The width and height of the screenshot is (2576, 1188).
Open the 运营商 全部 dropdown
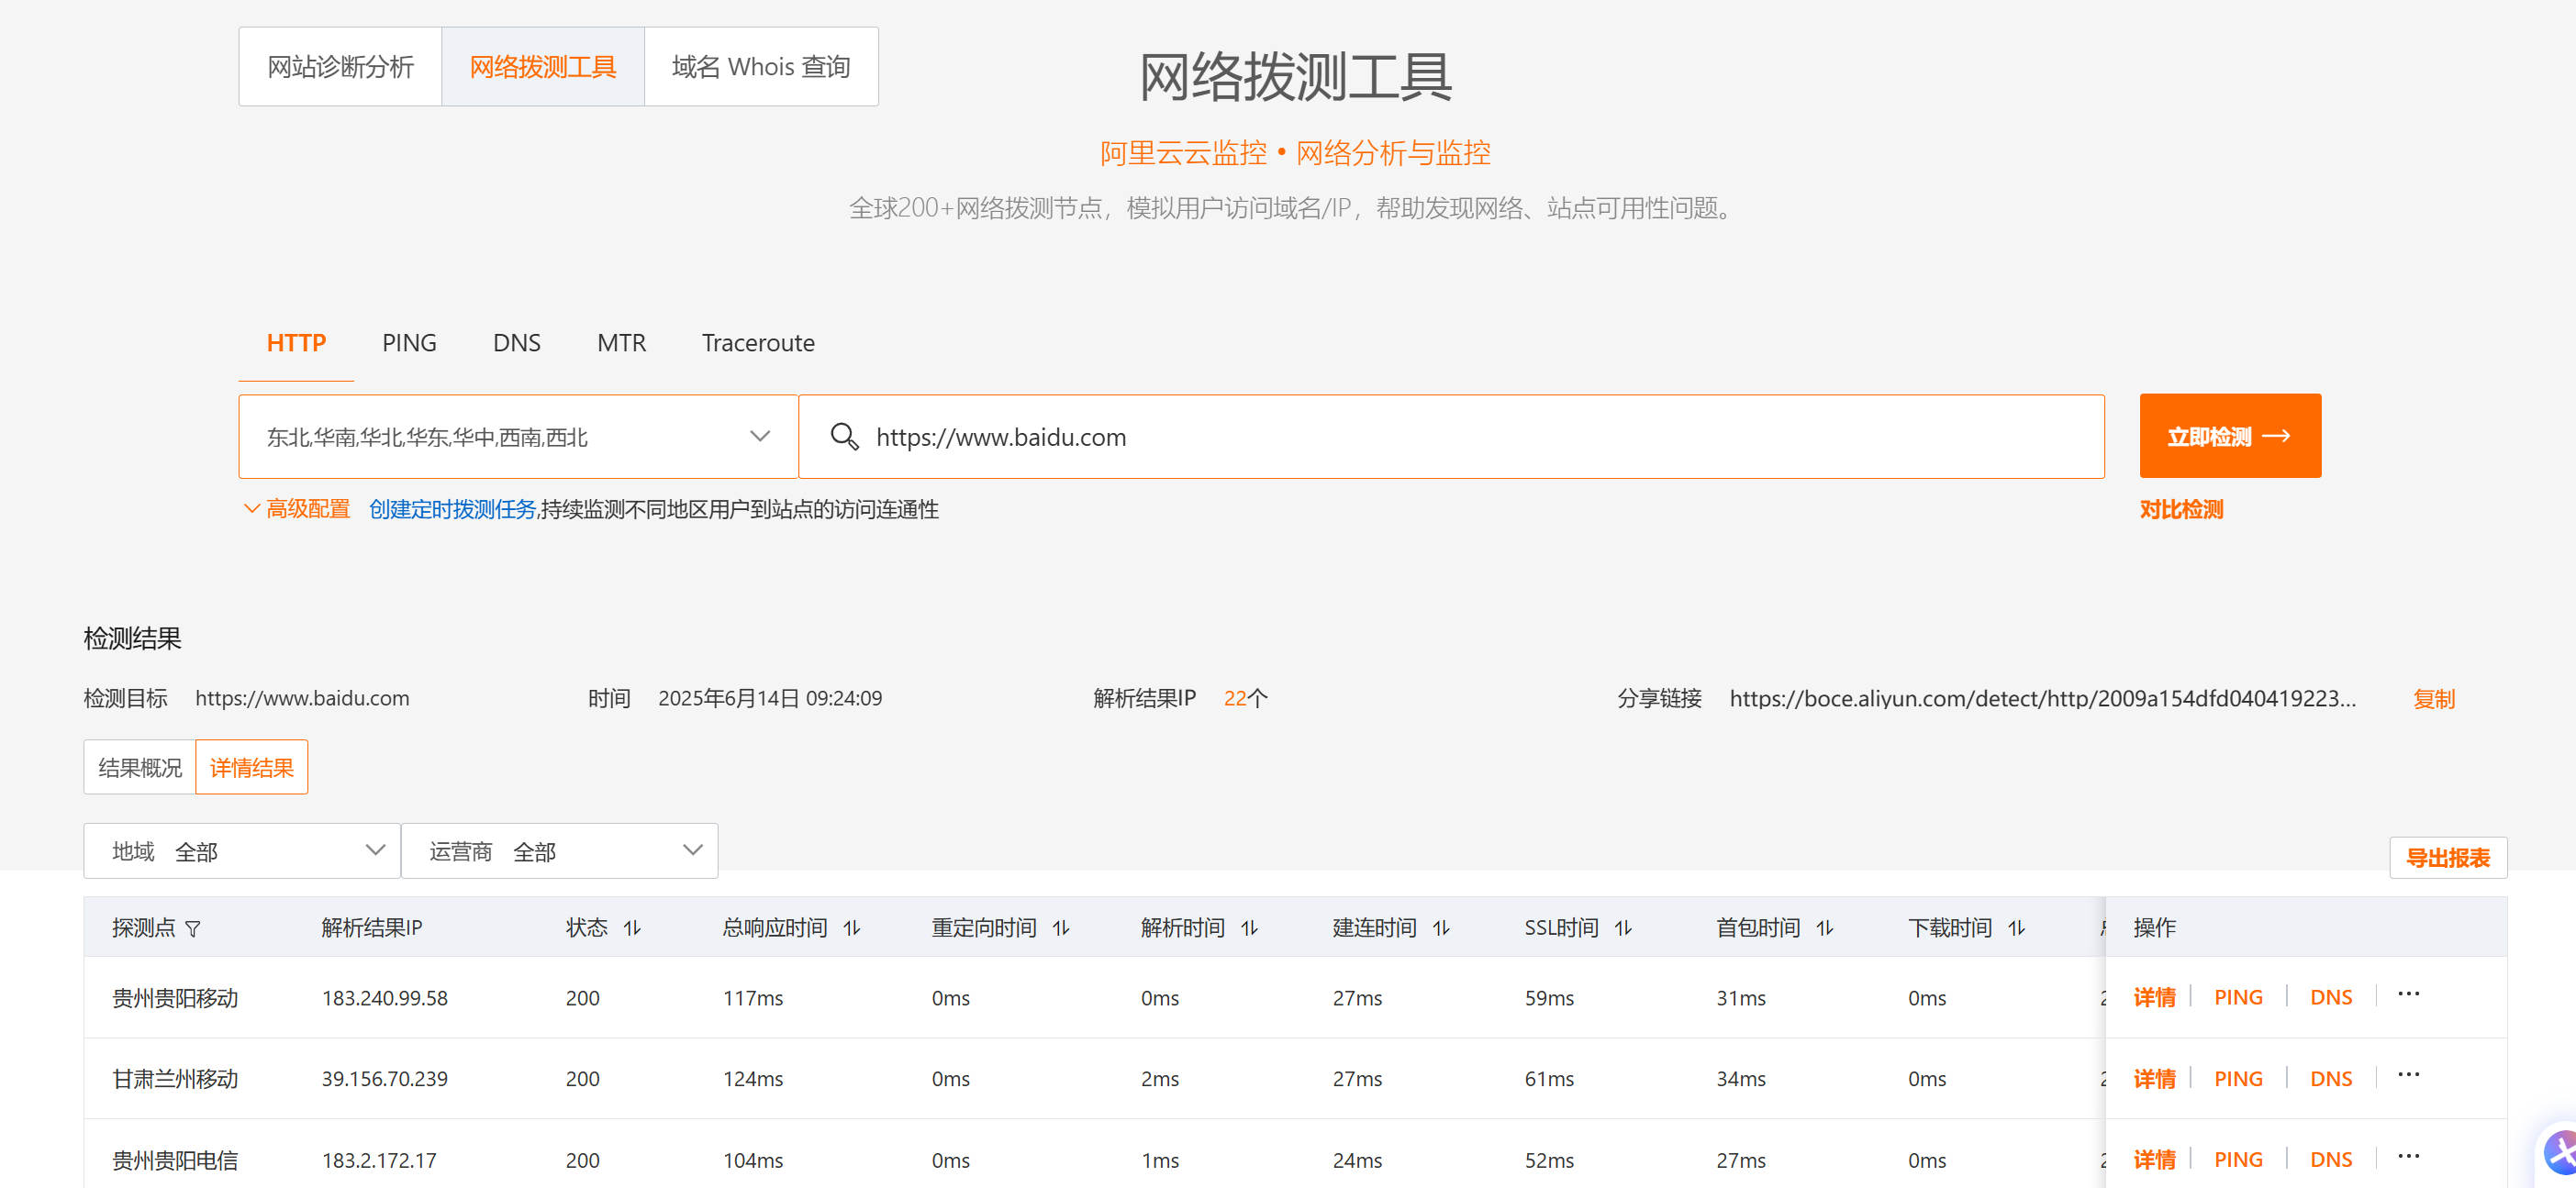560,851
